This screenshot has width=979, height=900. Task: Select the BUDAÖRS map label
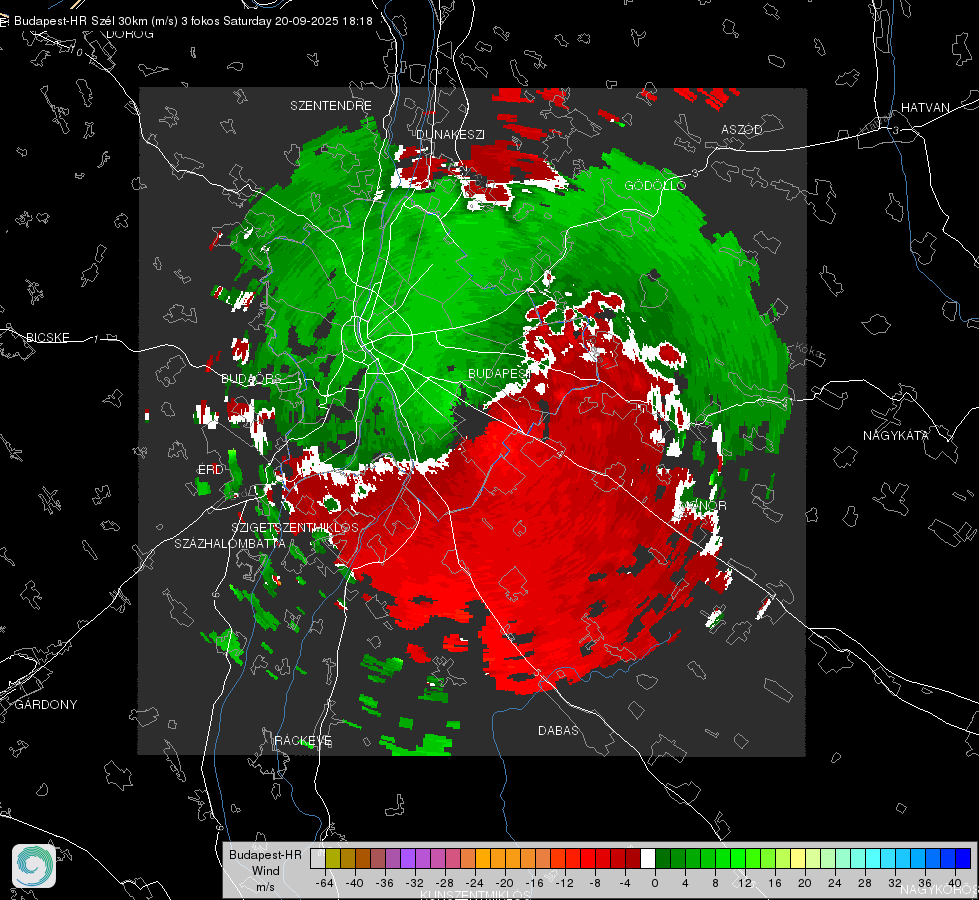(x=252, y=378)
